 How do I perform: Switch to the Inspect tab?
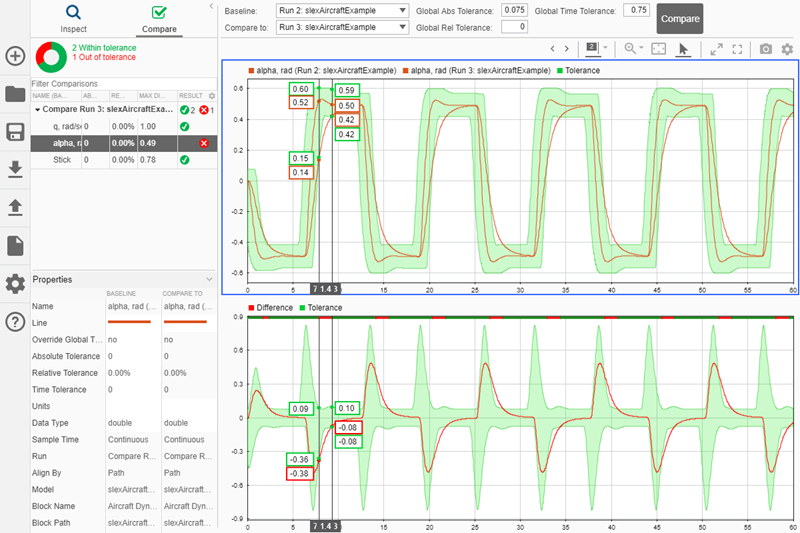tap(73, 19)
